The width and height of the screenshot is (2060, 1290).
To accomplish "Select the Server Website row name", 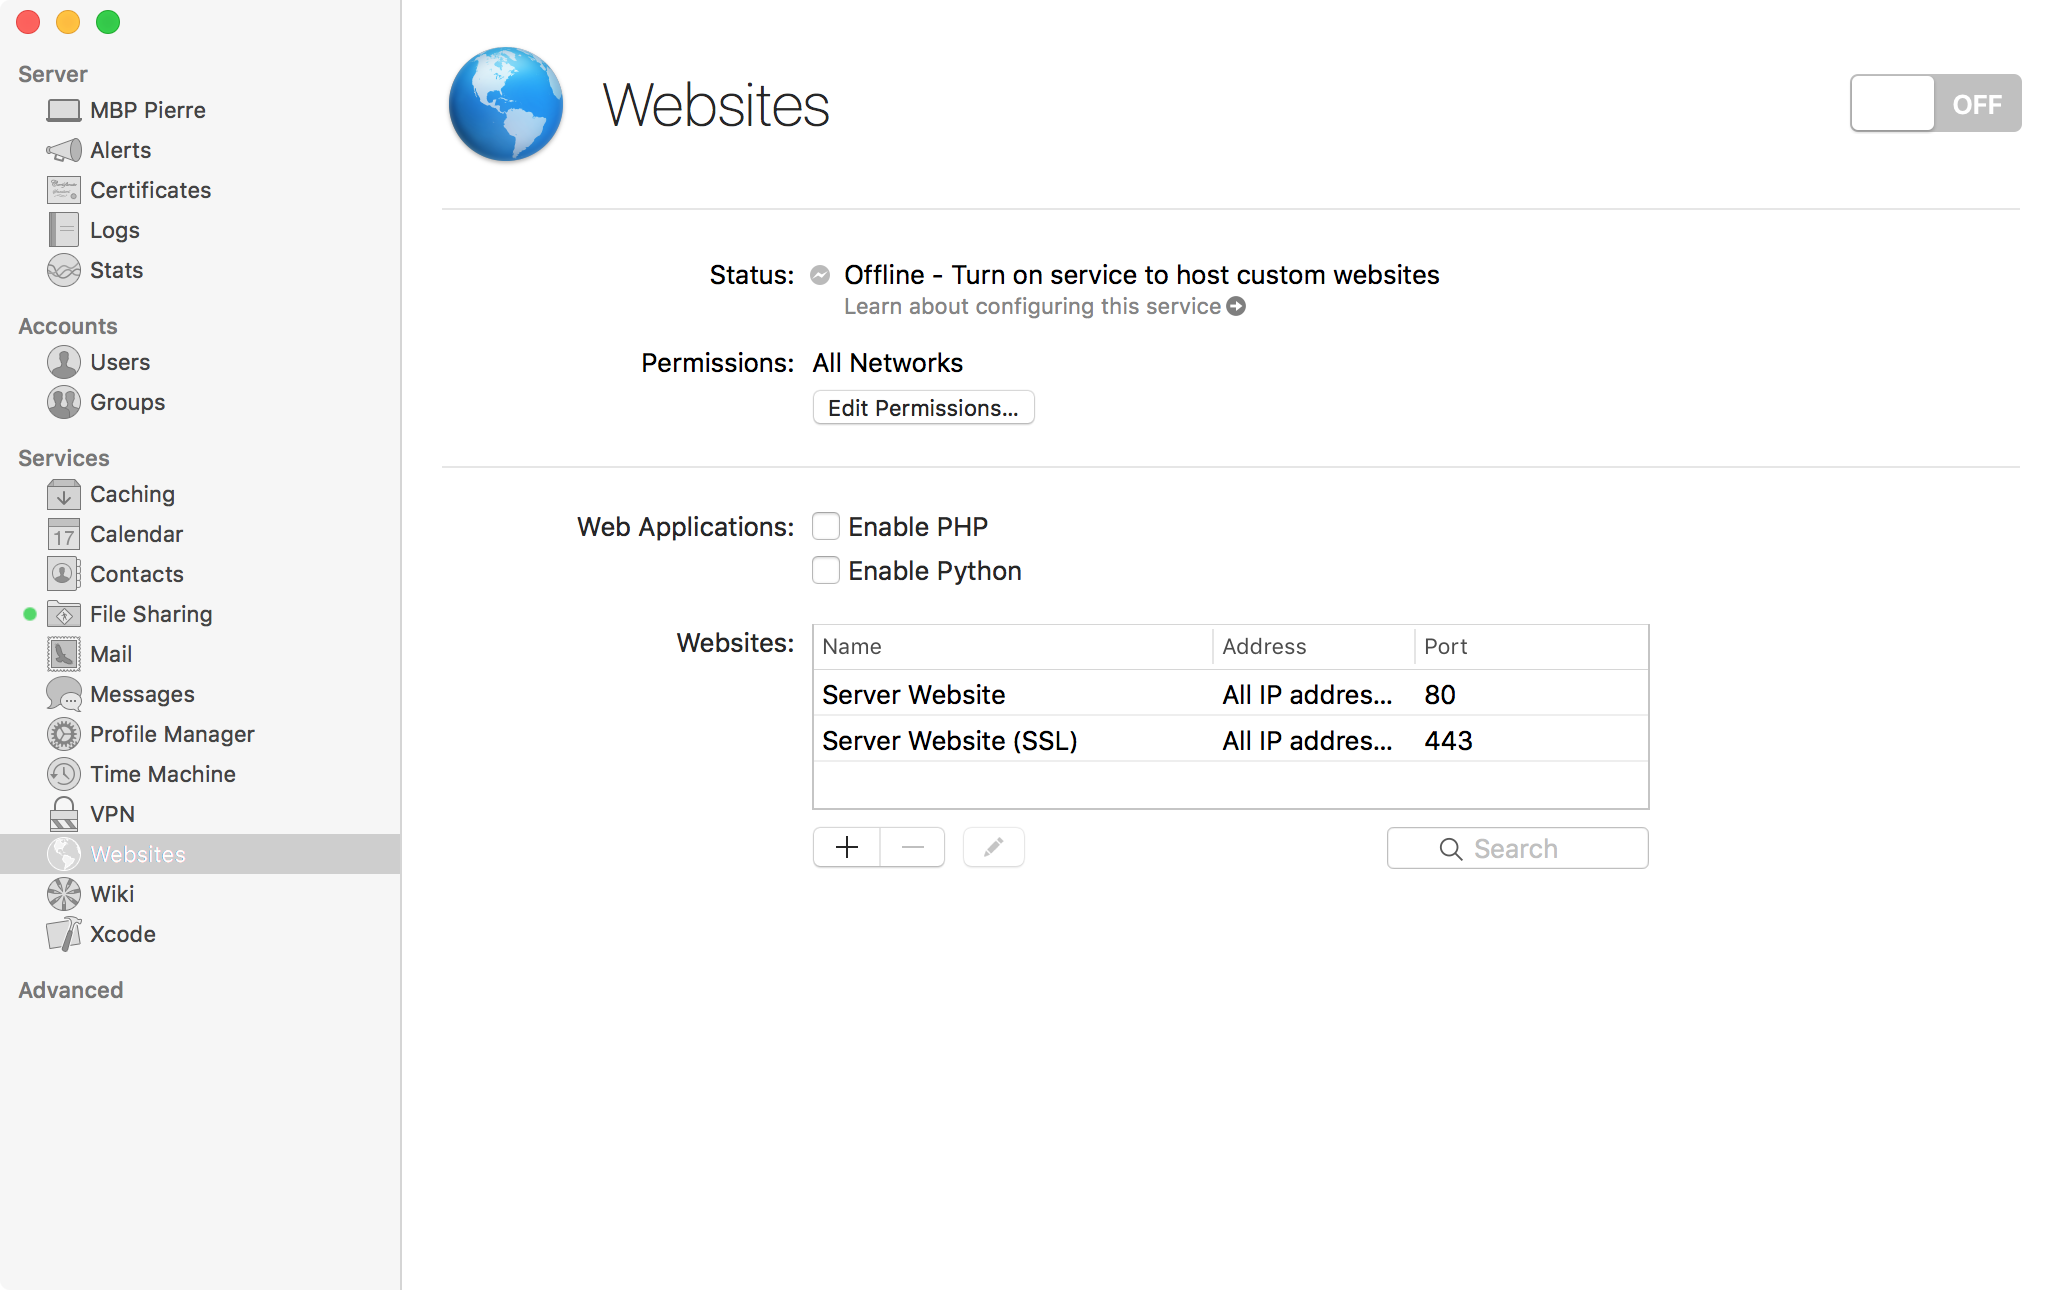I will (x=913, y=695).
